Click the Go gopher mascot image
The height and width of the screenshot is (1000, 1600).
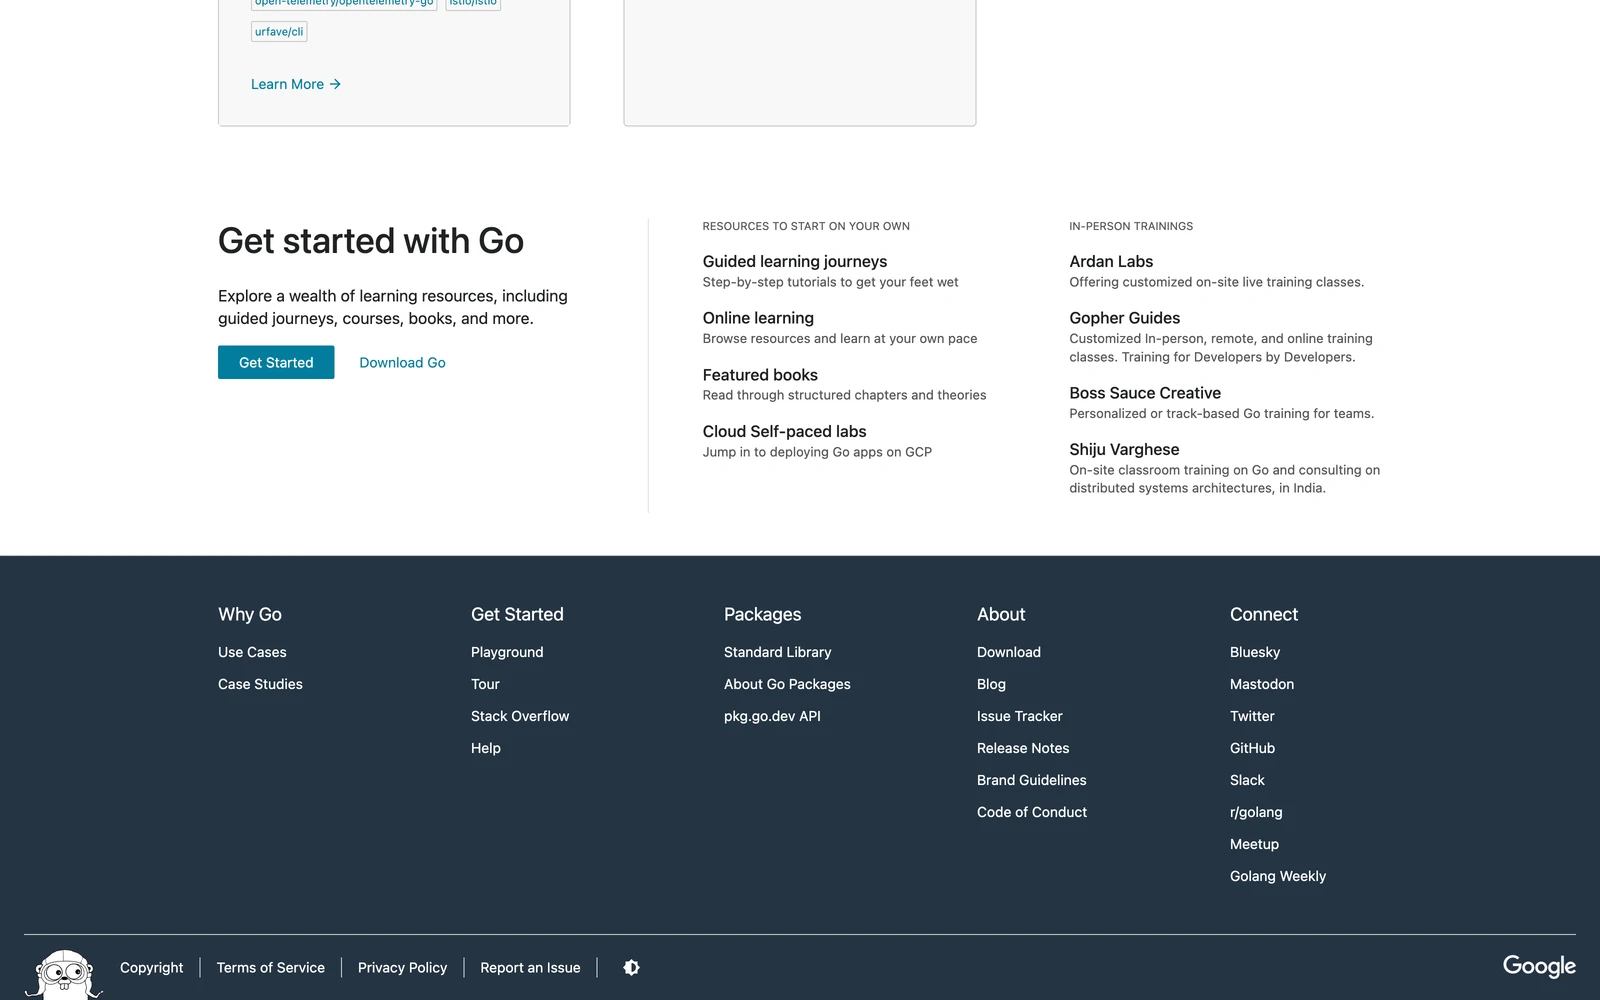[63, 975]
